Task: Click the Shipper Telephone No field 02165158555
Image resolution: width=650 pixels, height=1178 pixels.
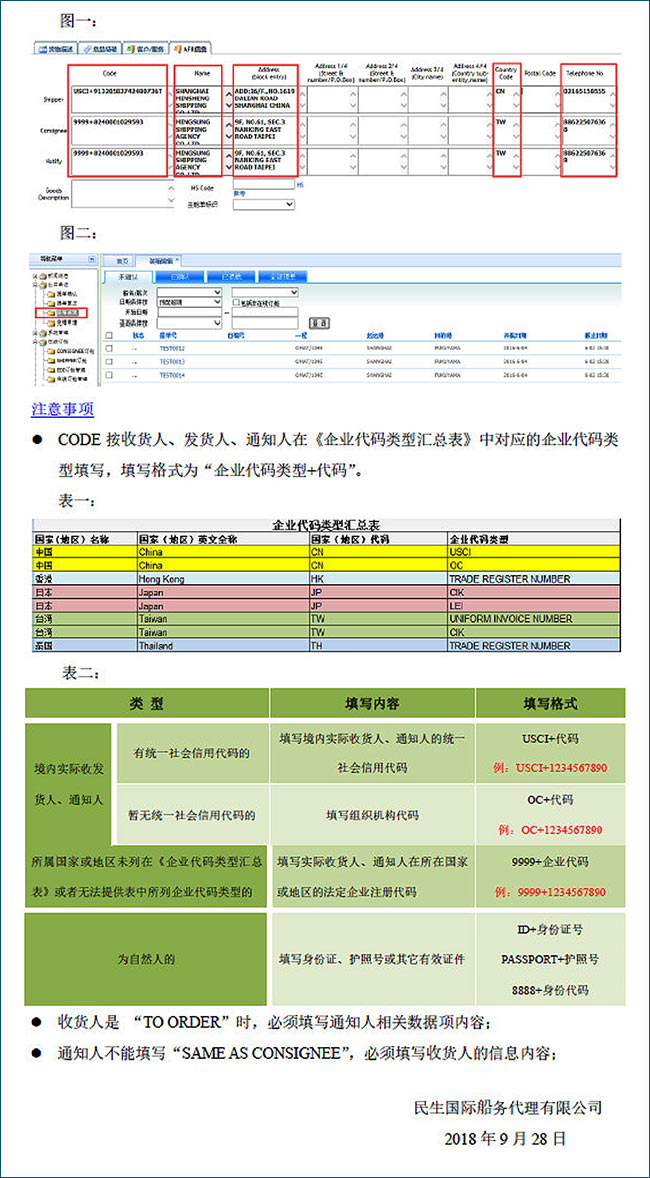Action: (588, 98)
